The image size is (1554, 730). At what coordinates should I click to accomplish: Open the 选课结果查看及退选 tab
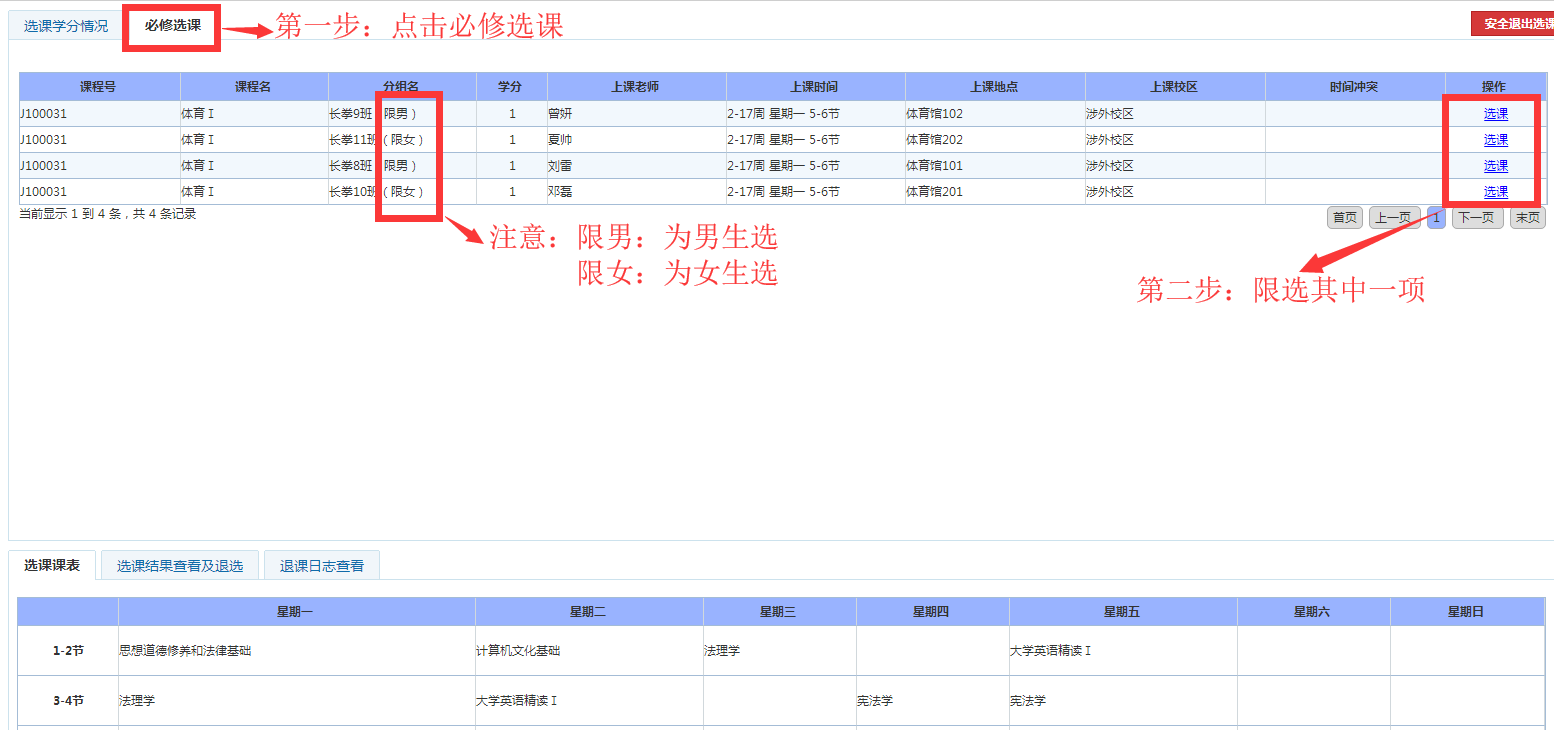click(x=179, y=564)
